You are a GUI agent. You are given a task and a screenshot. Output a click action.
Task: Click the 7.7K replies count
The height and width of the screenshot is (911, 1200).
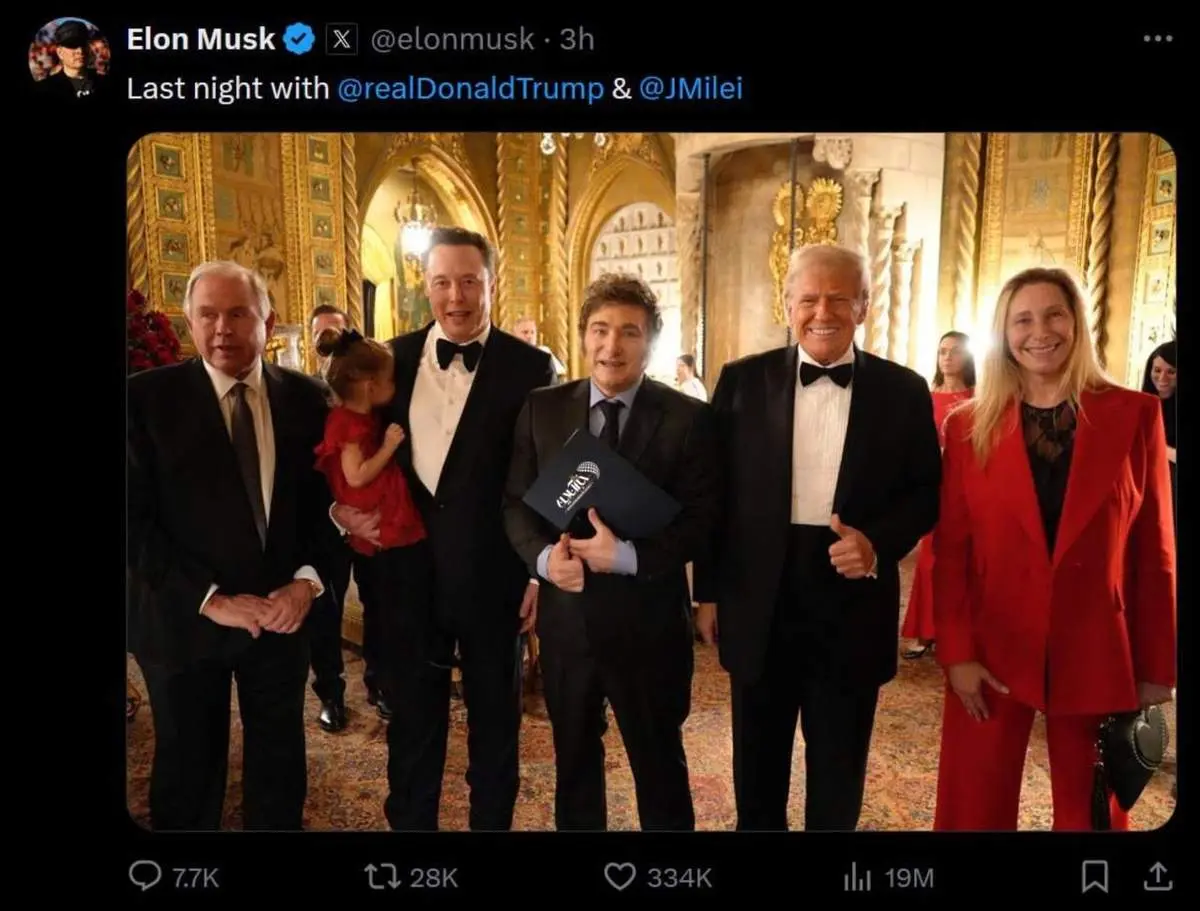coord(195,878)
